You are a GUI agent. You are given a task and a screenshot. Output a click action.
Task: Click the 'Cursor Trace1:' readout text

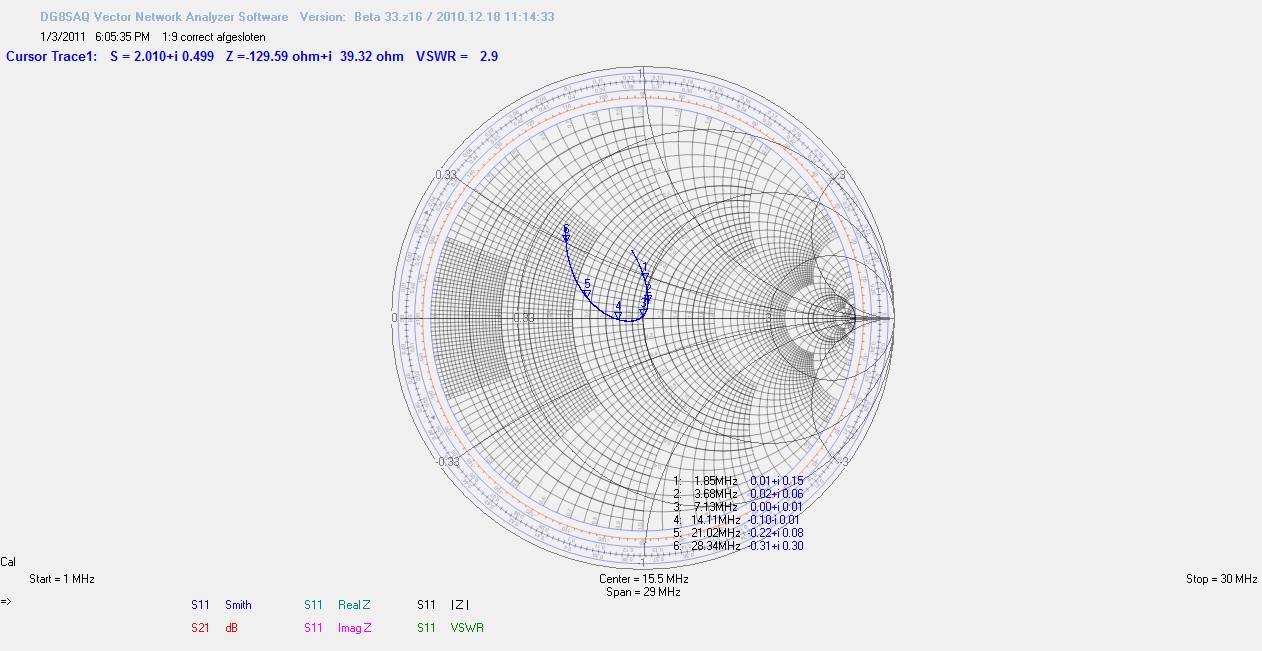click(52, 56)
